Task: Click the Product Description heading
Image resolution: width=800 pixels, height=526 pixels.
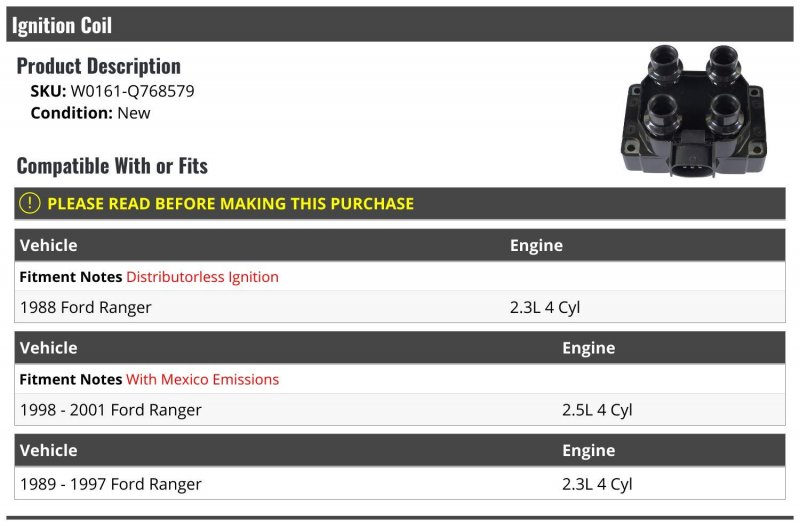Action: point(98,66)
